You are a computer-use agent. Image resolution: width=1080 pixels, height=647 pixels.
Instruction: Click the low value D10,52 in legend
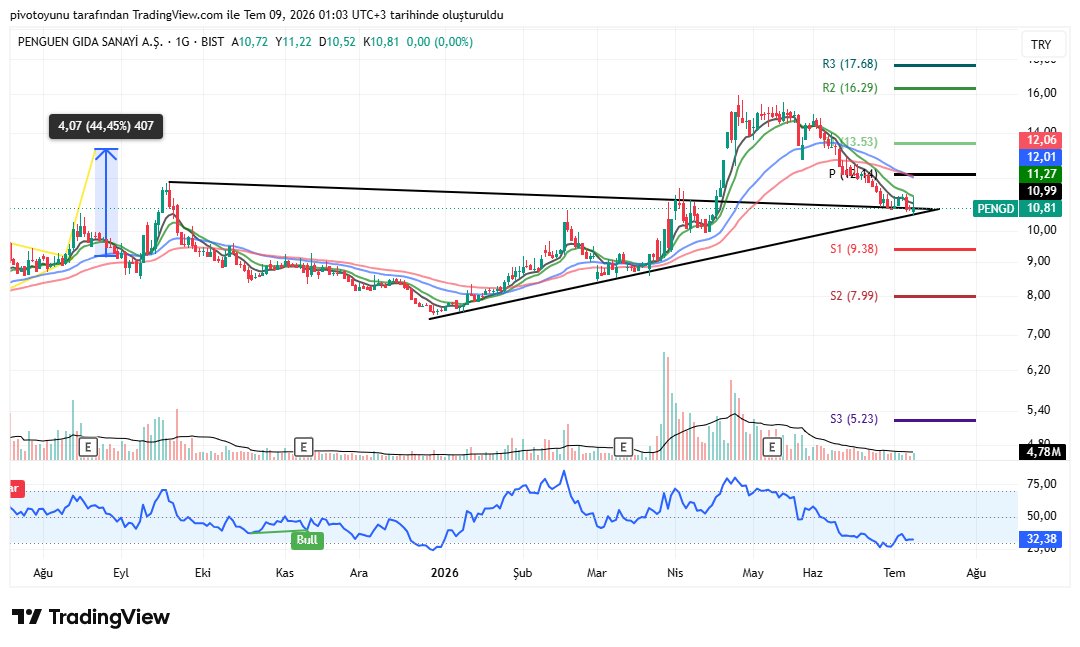pyautogui.click(x=337, y=42)
